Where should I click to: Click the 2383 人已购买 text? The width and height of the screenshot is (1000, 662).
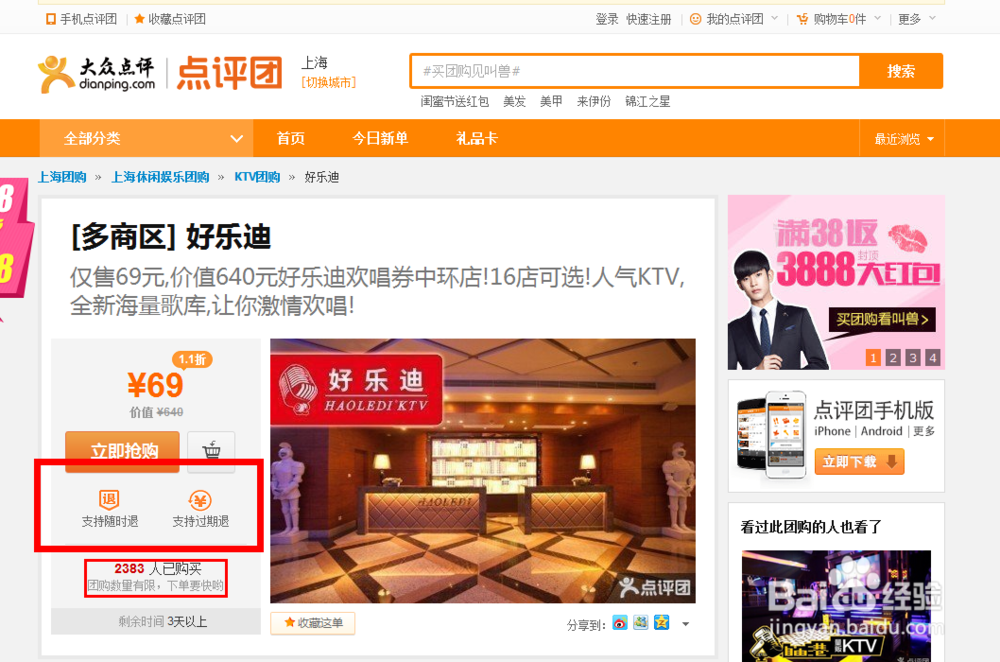(158, 568)
